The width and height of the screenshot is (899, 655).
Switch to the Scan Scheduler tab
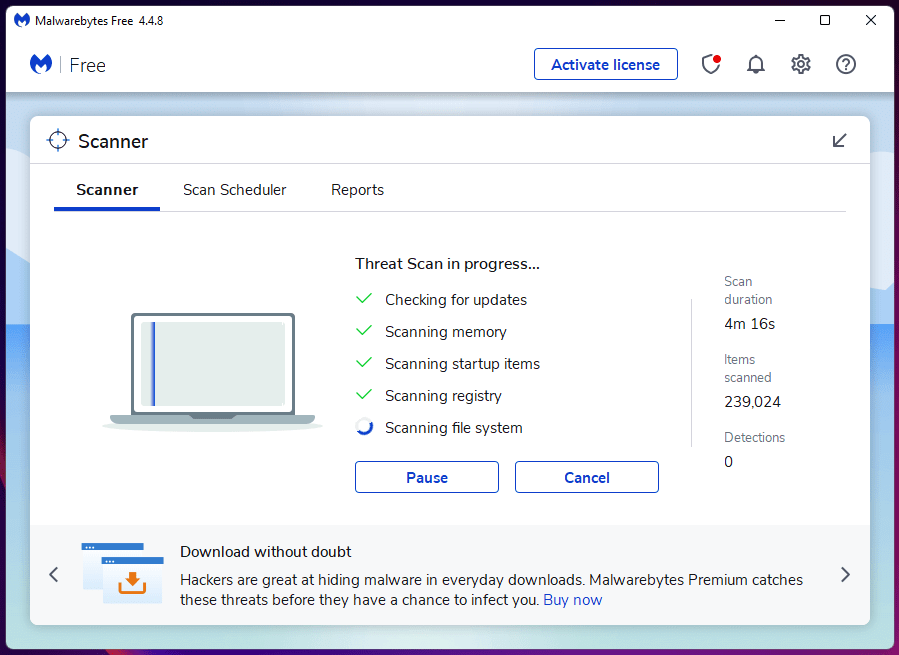coord(234,190)
